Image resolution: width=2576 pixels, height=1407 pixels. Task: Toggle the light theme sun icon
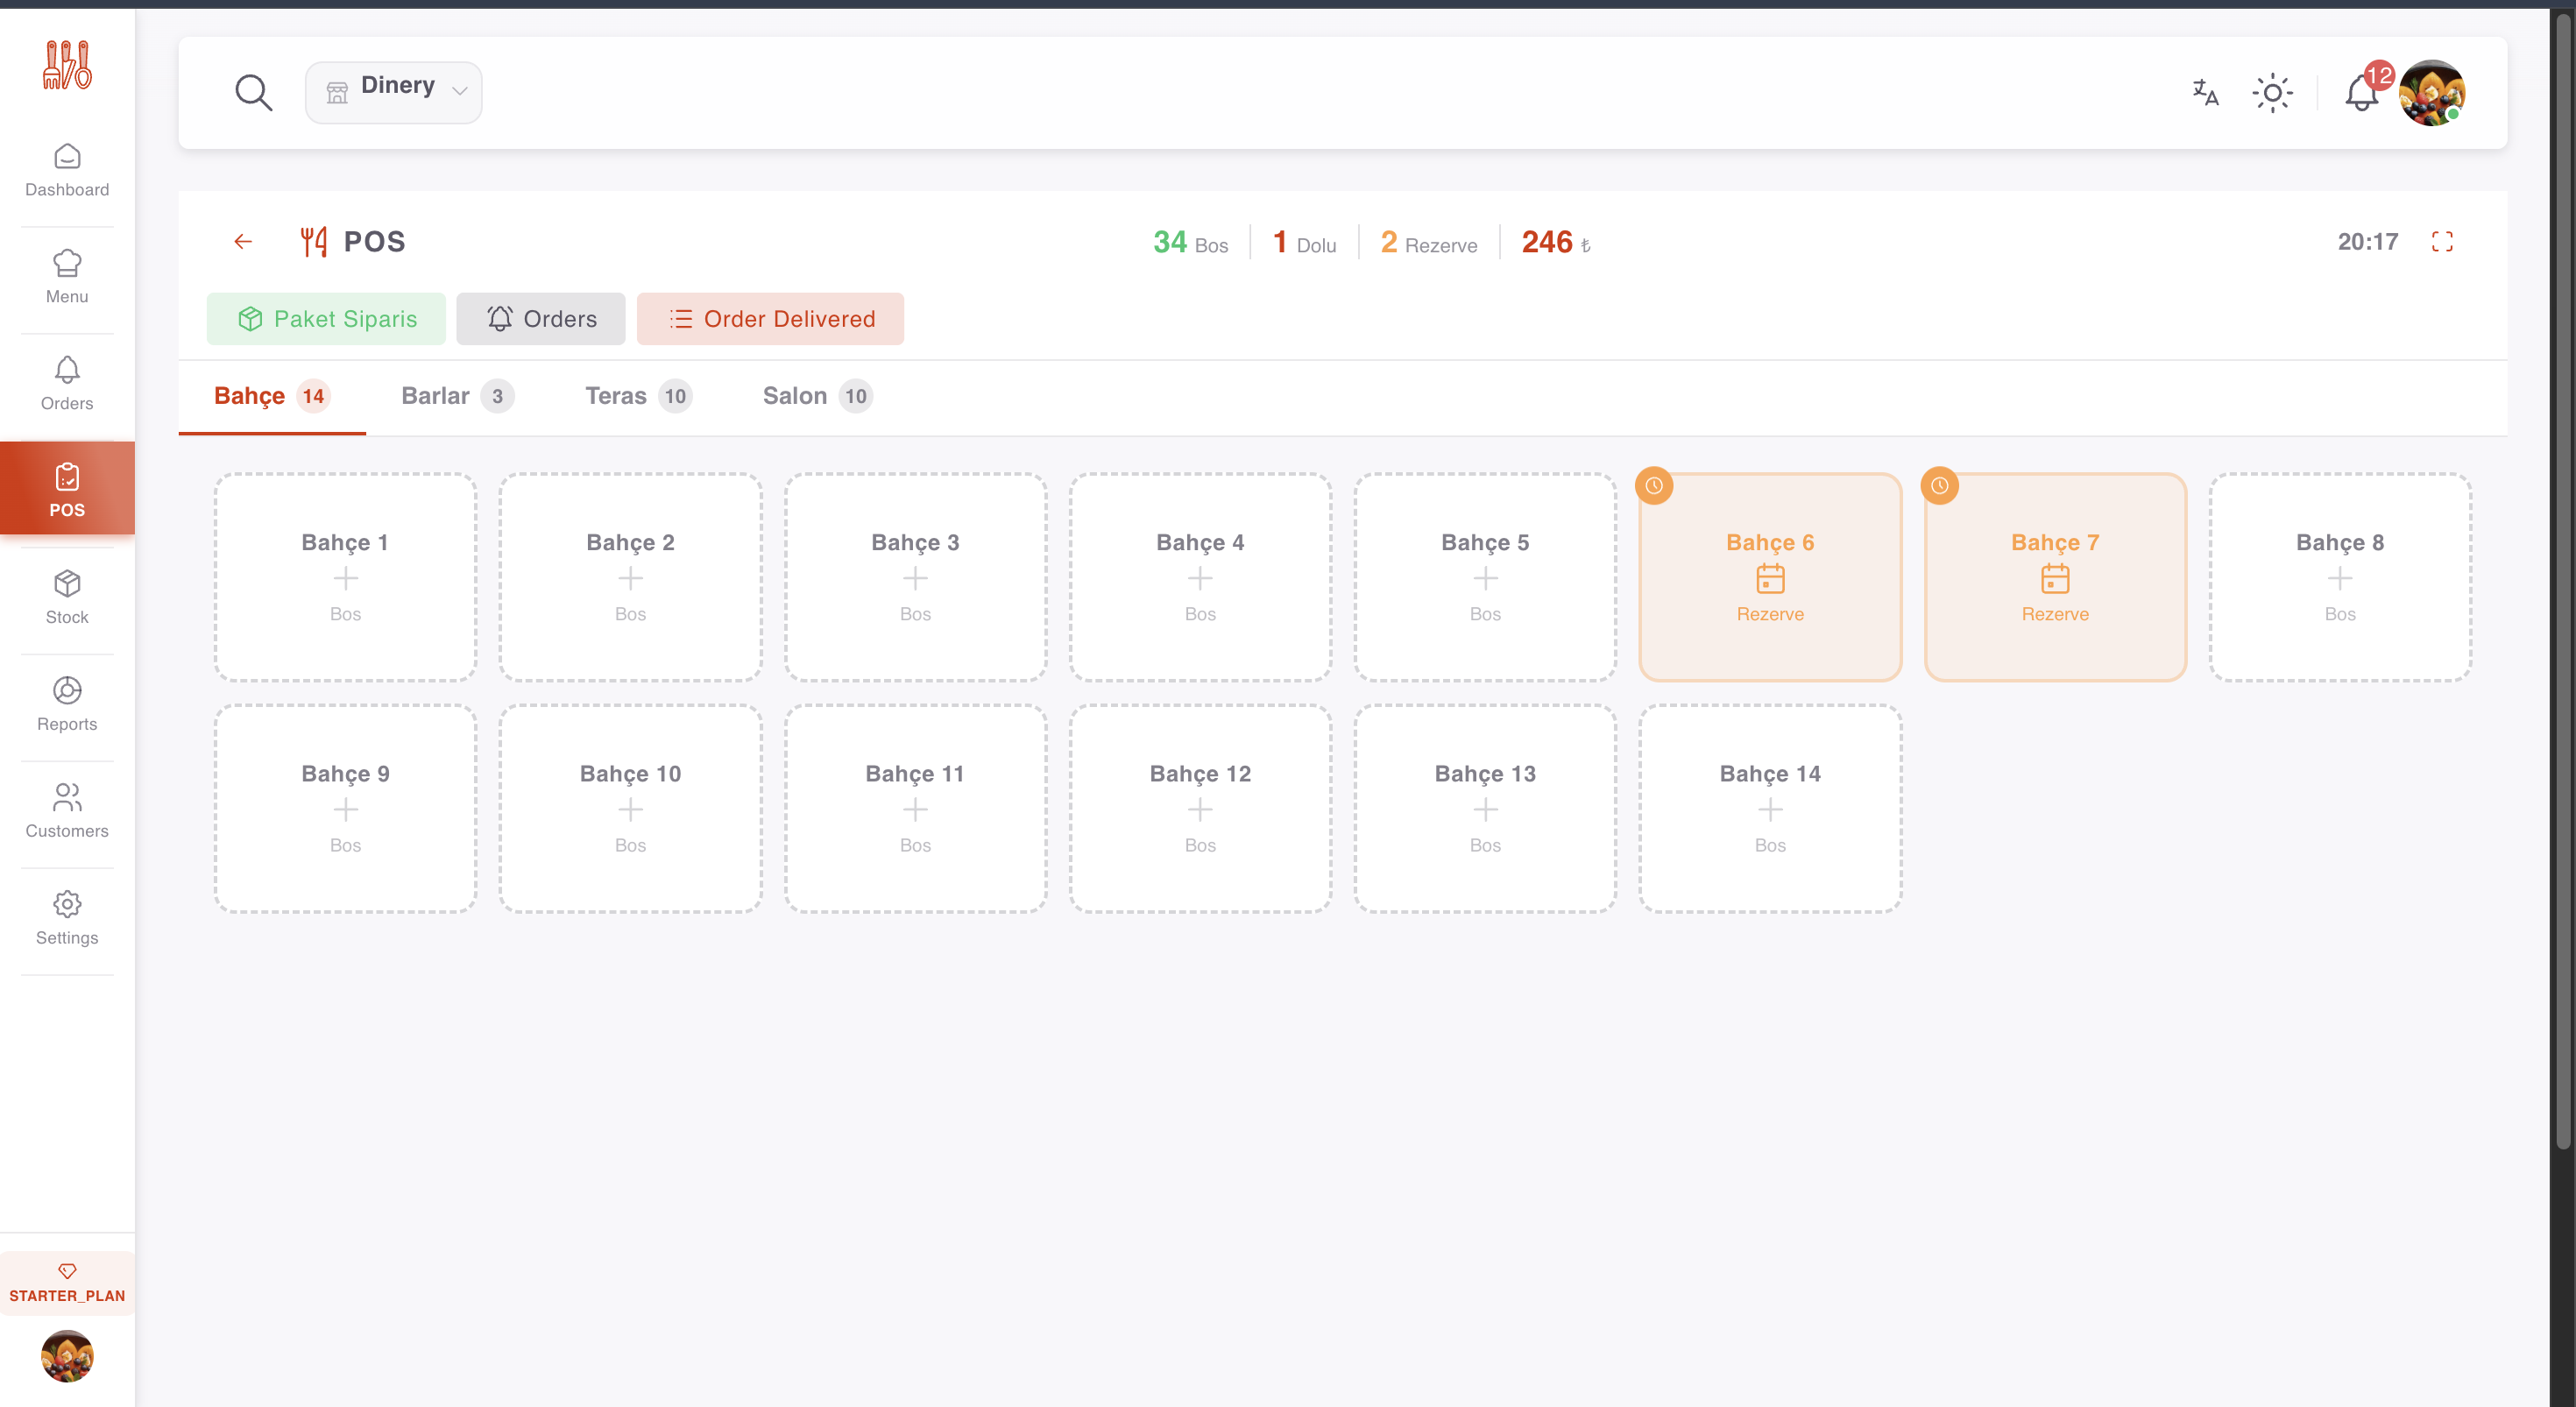(x=2272, y=92)
